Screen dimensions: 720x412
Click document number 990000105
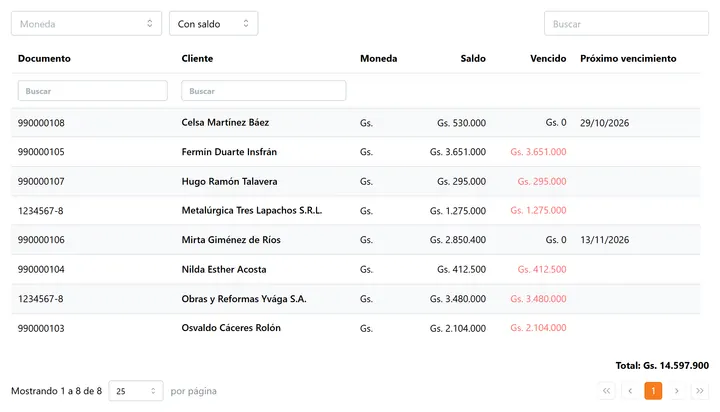pyautogui.click(x=41, y=152)
